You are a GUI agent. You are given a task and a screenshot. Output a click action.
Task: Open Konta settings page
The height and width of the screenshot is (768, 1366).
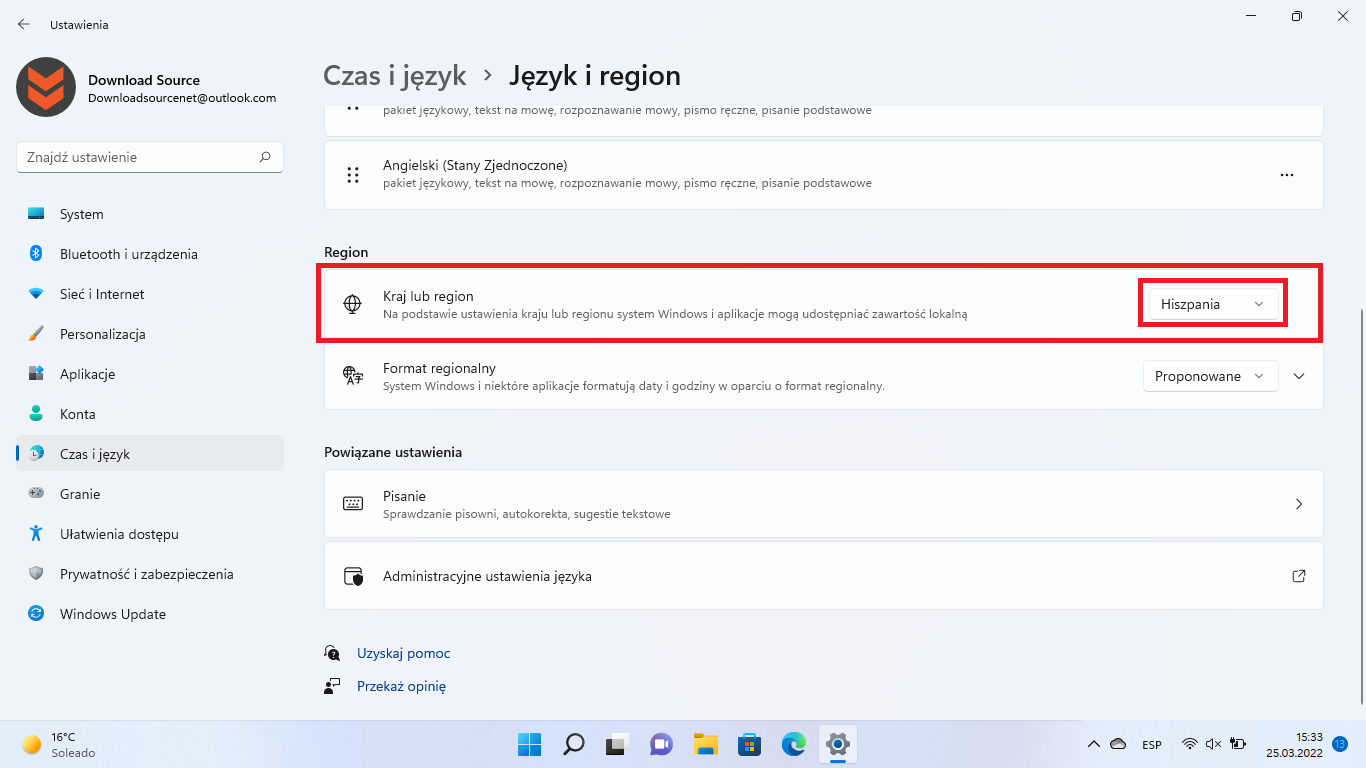(x=150, y=414)
